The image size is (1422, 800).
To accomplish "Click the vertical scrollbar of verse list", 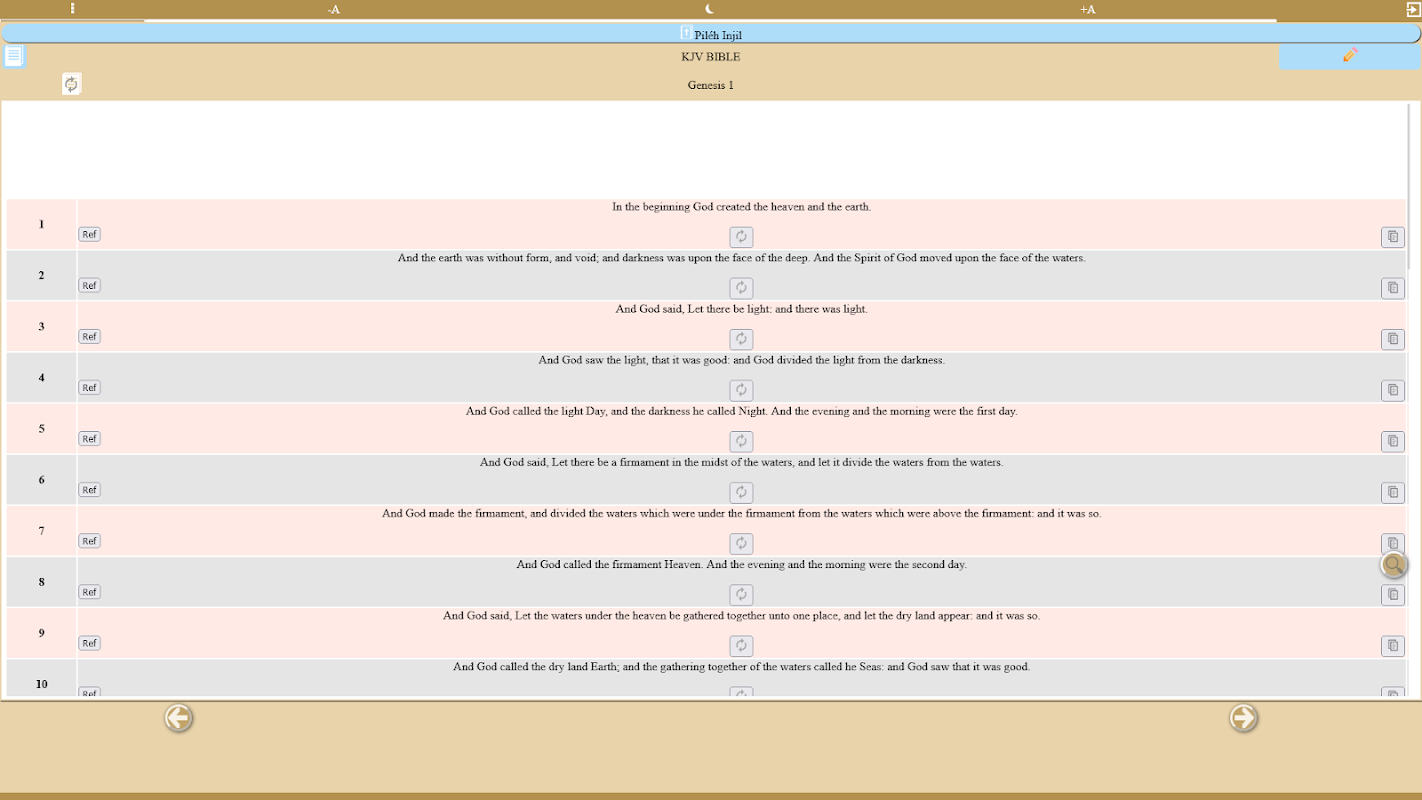I will [x=1409, y=186].
